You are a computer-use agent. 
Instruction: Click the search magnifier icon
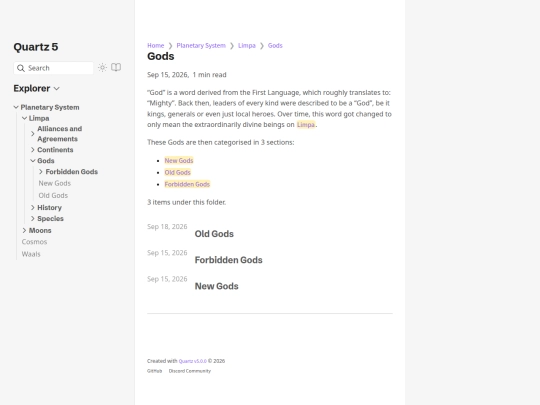click(x=21, y=68)
